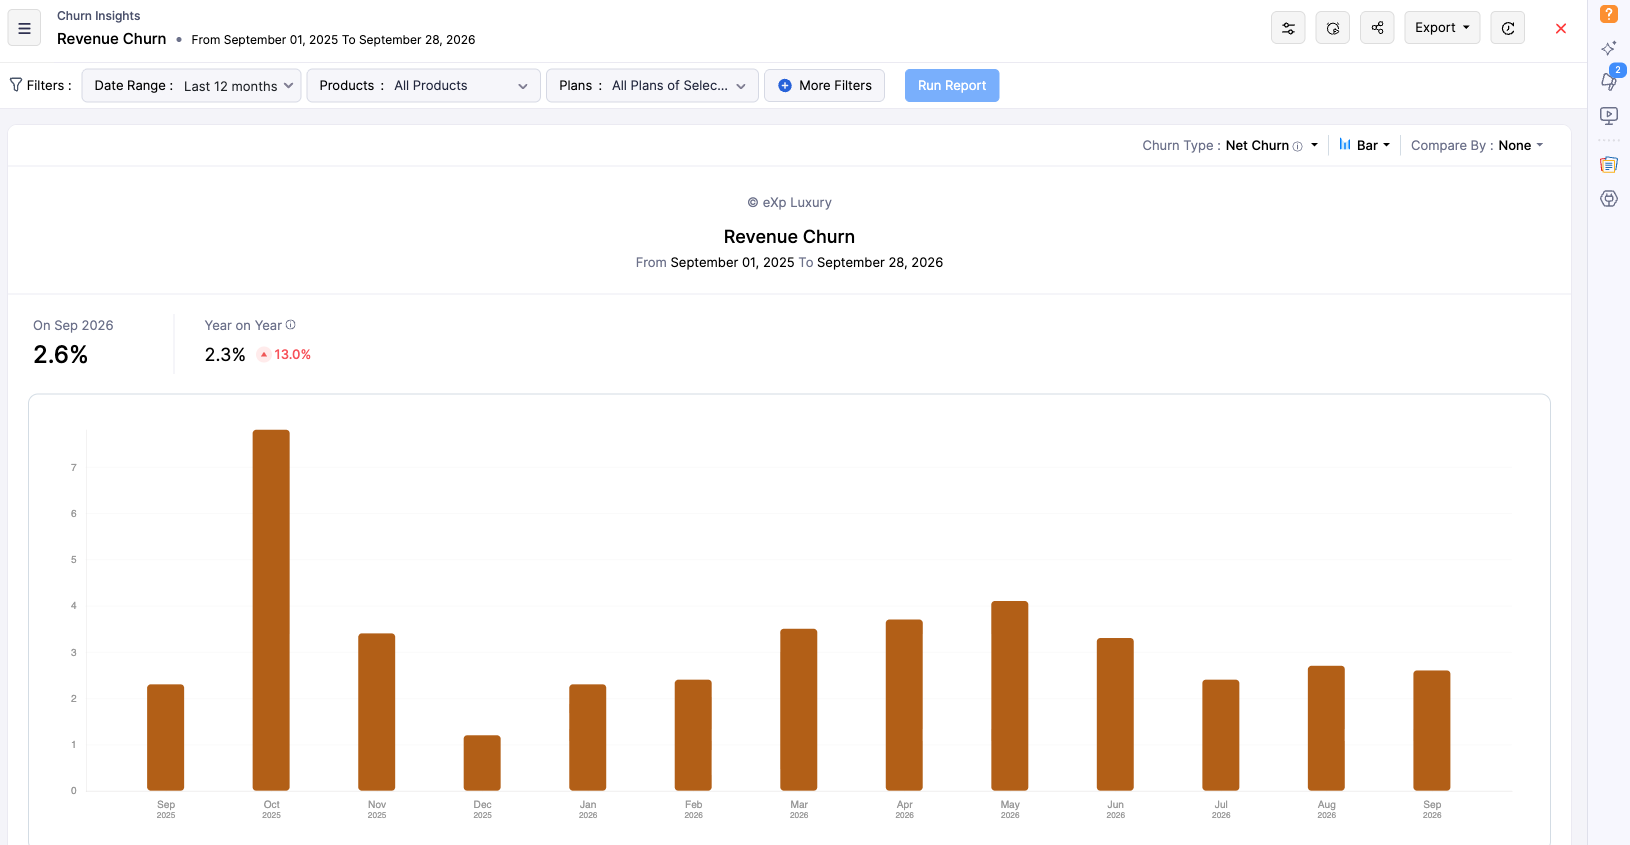
Task: Click the Churn Insights breadcrumb
Action: point(98,16)
